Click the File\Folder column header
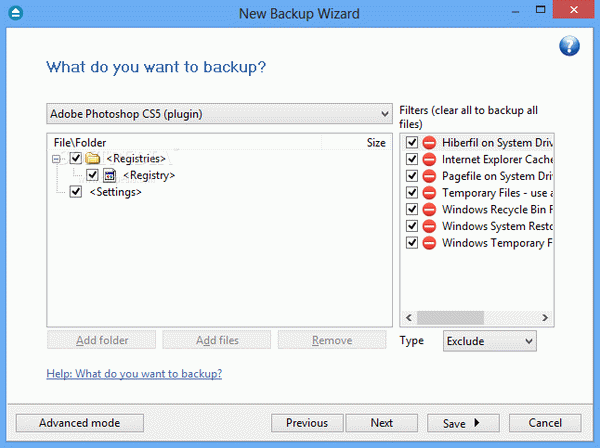 (80, 143)
